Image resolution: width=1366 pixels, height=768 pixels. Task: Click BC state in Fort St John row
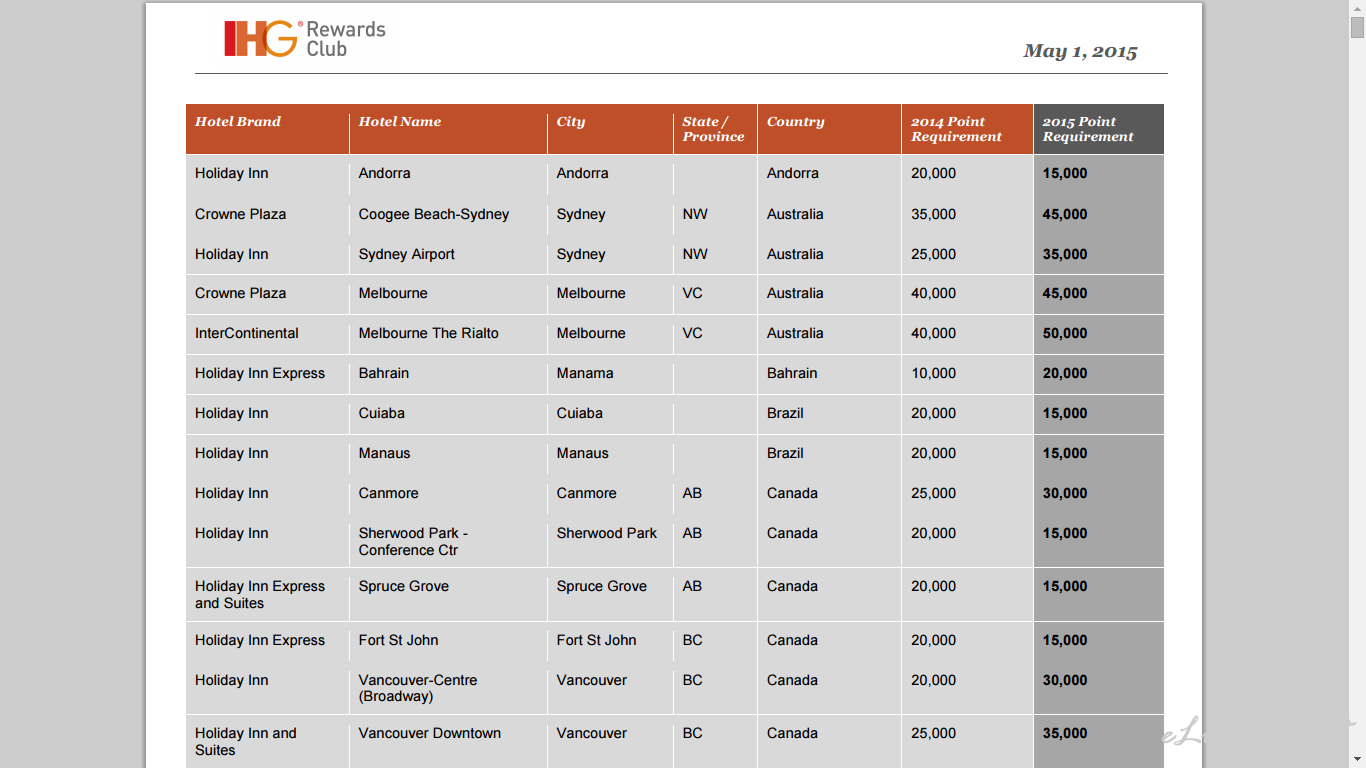click(693, 640)
